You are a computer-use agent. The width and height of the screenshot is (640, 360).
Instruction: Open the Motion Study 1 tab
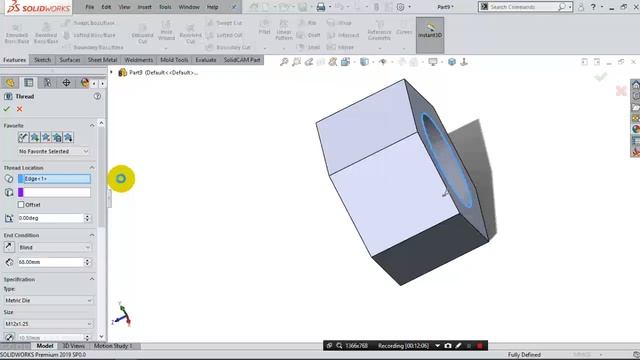tap(113, 346)
